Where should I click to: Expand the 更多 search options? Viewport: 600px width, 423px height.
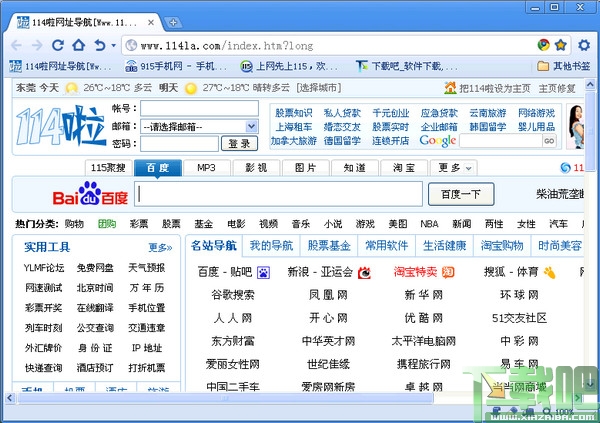454,168
